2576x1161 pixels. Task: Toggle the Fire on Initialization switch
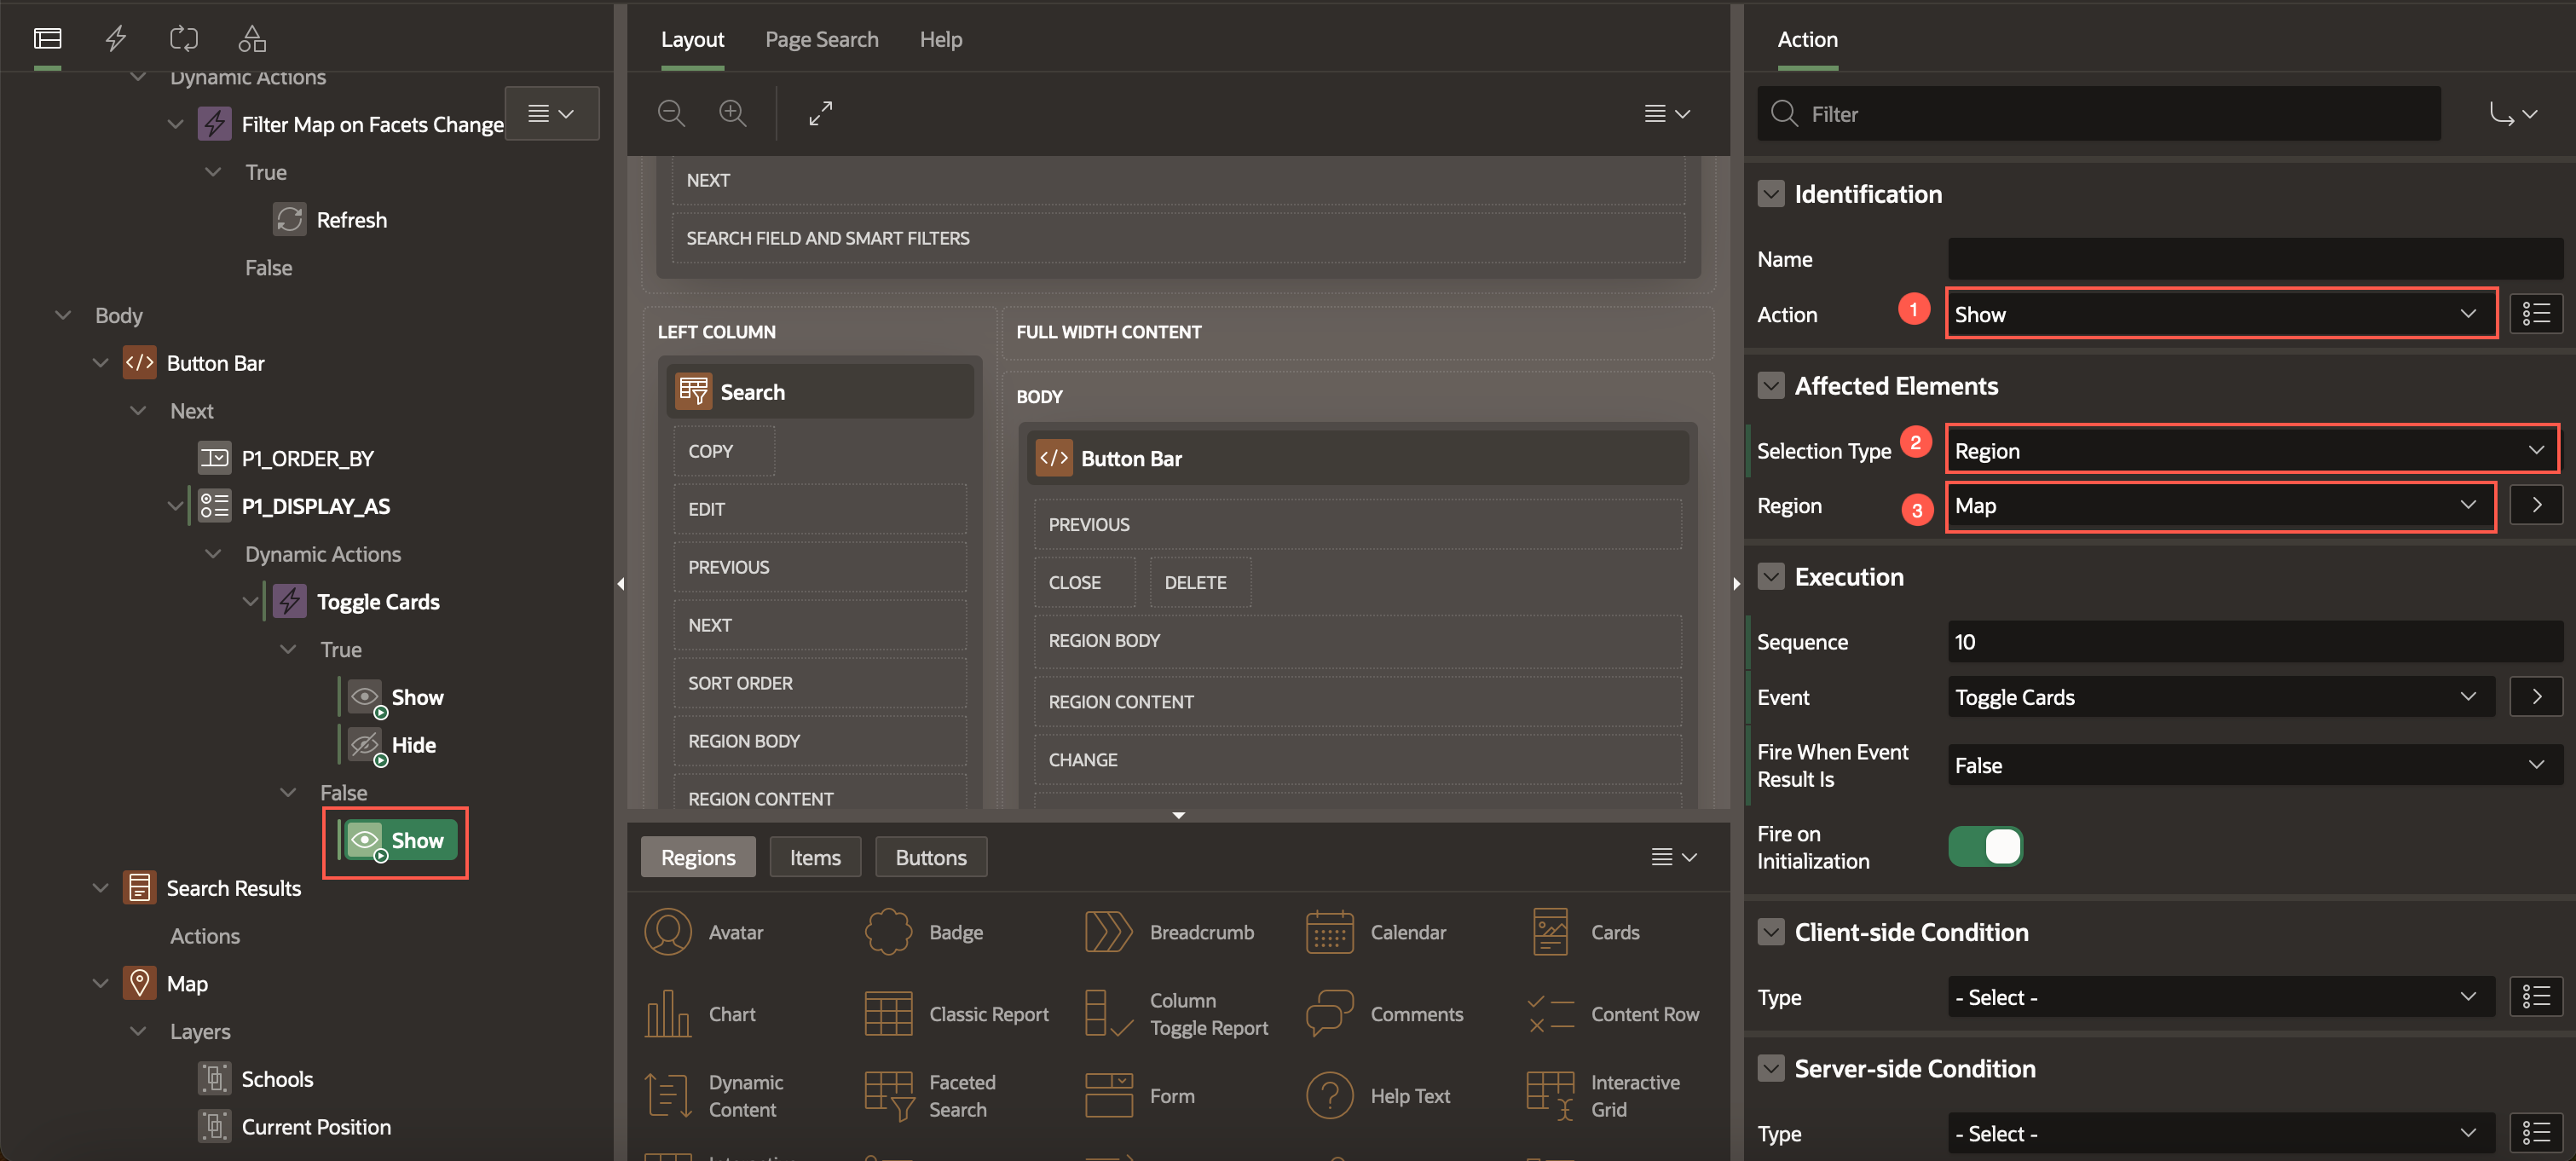(1985, 846)
